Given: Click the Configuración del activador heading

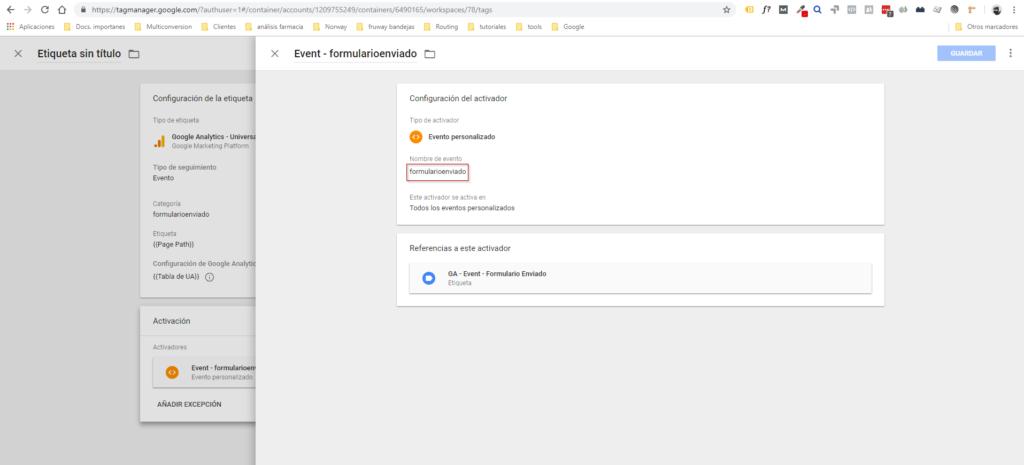Looking at the screenshot, I should click(x=458, y=99).
